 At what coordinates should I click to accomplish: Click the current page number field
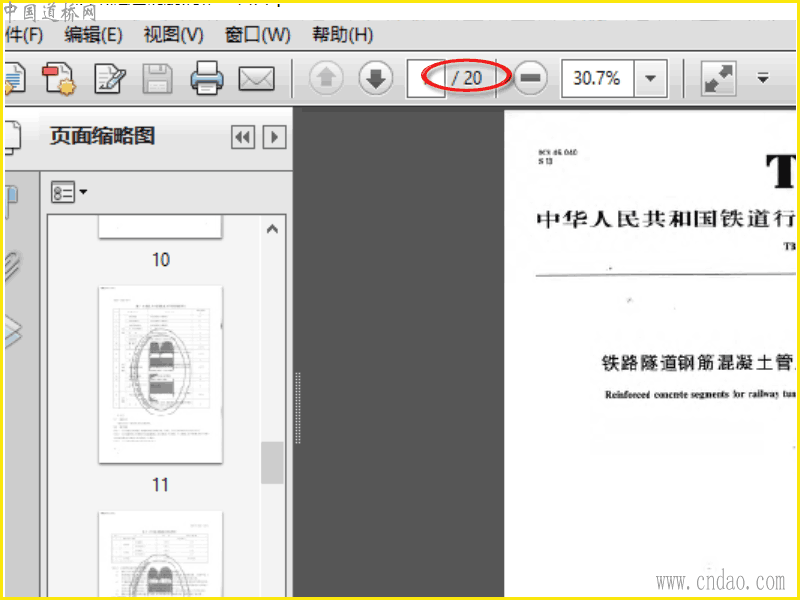pyautogui.click(x=426, y=79)
